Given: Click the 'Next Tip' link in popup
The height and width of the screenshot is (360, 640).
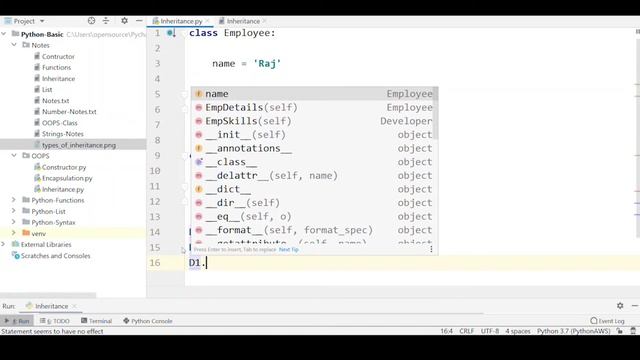Looking at the screenshot, I should point(289,249).
